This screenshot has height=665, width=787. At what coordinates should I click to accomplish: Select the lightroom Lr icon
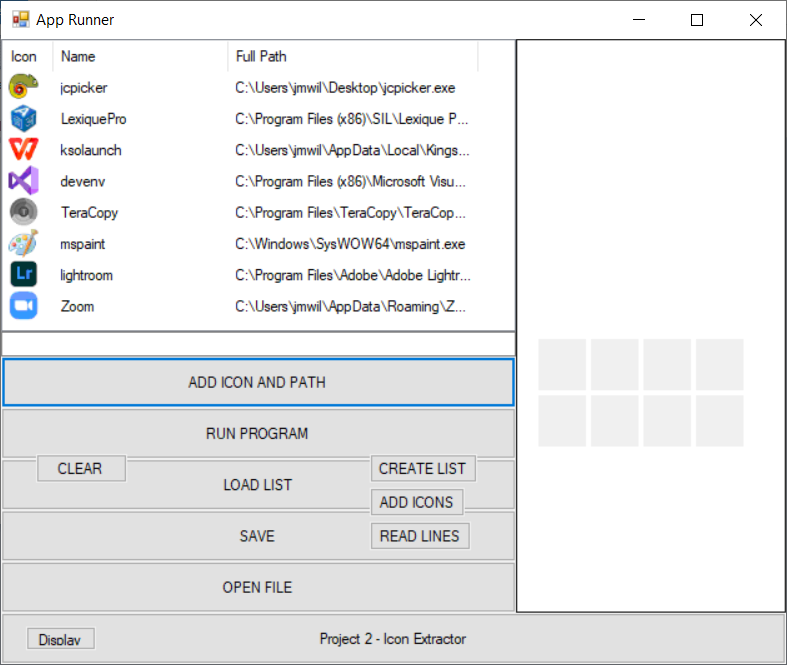[x=24, y=274]
